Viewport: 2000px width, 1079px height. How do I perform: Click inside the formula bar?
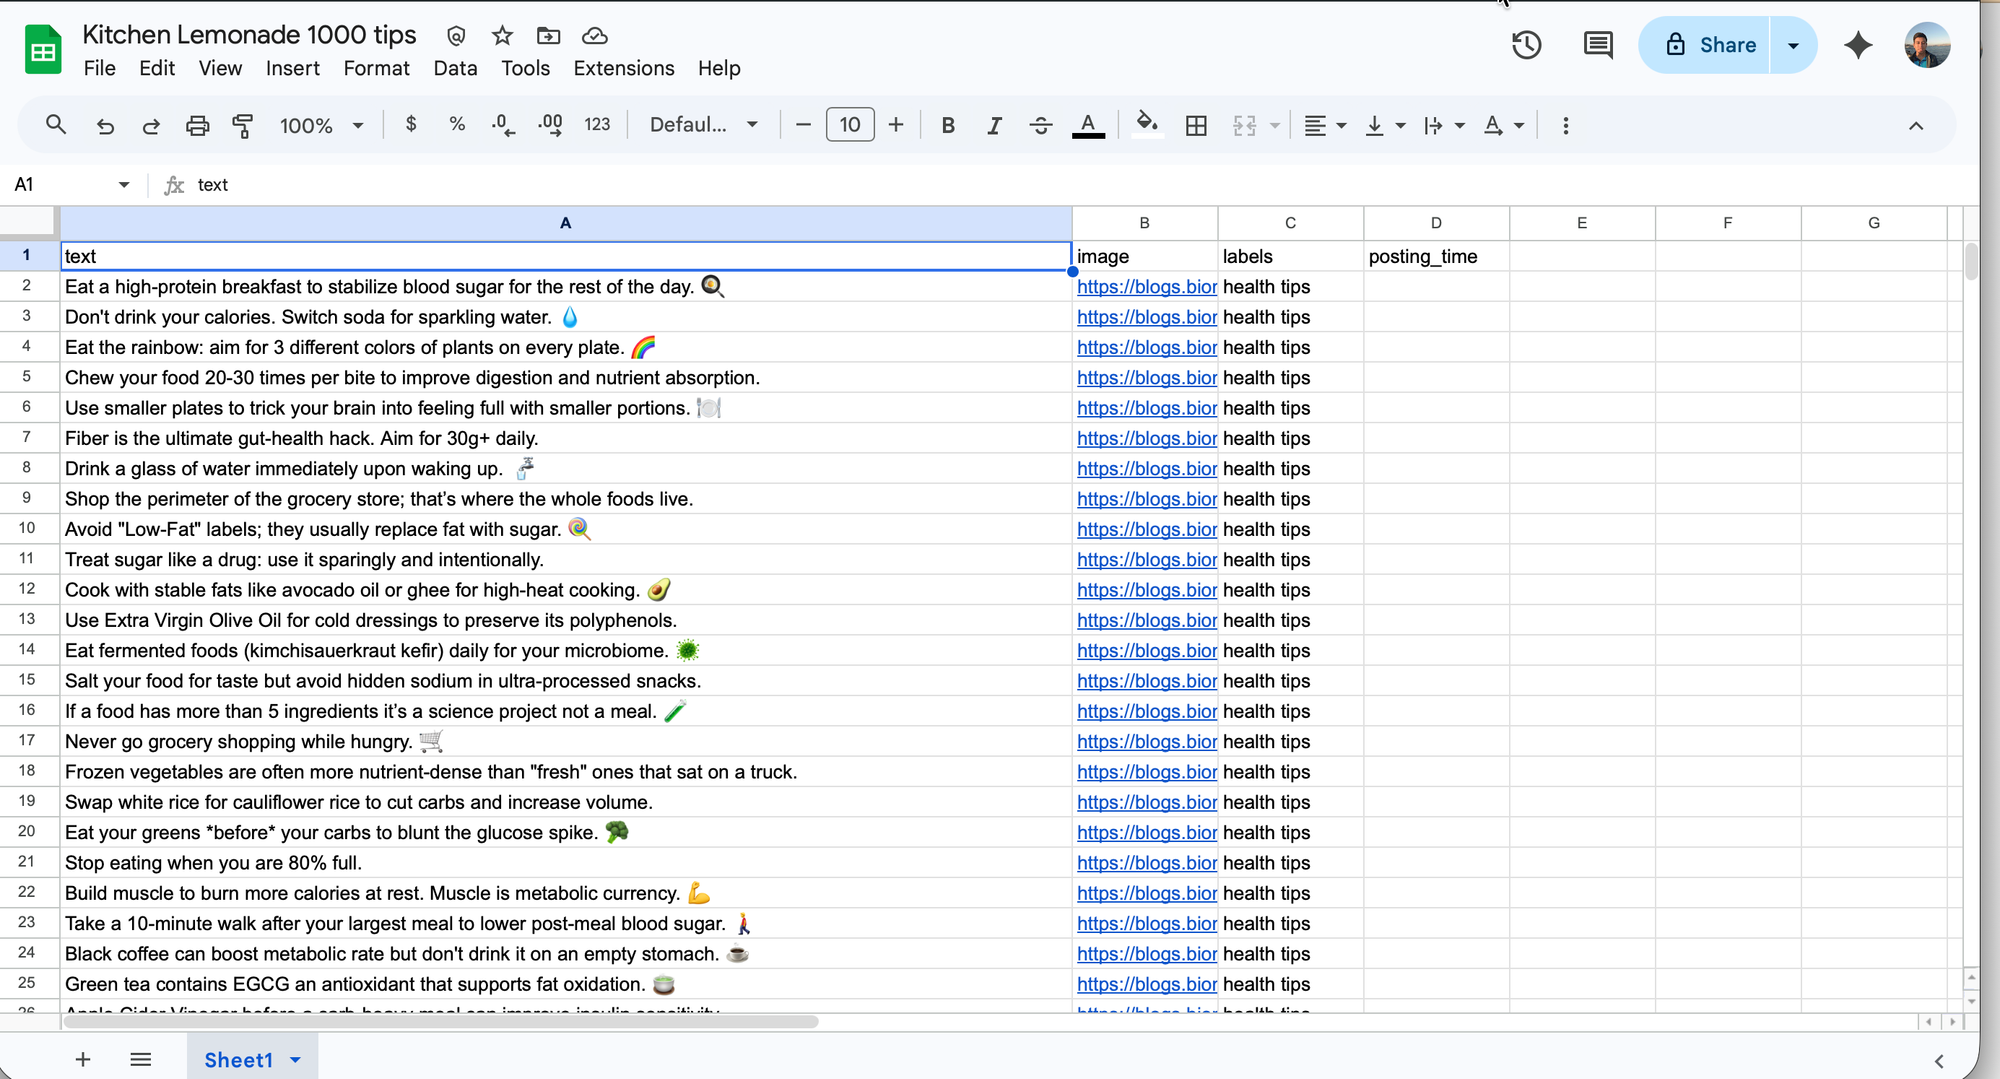(x=600, y=185)
